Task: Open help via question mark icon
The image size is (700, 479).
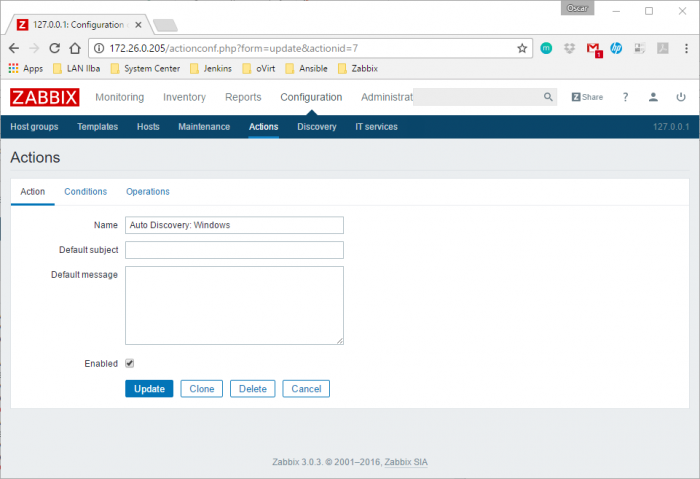Action: pos(625,97)
